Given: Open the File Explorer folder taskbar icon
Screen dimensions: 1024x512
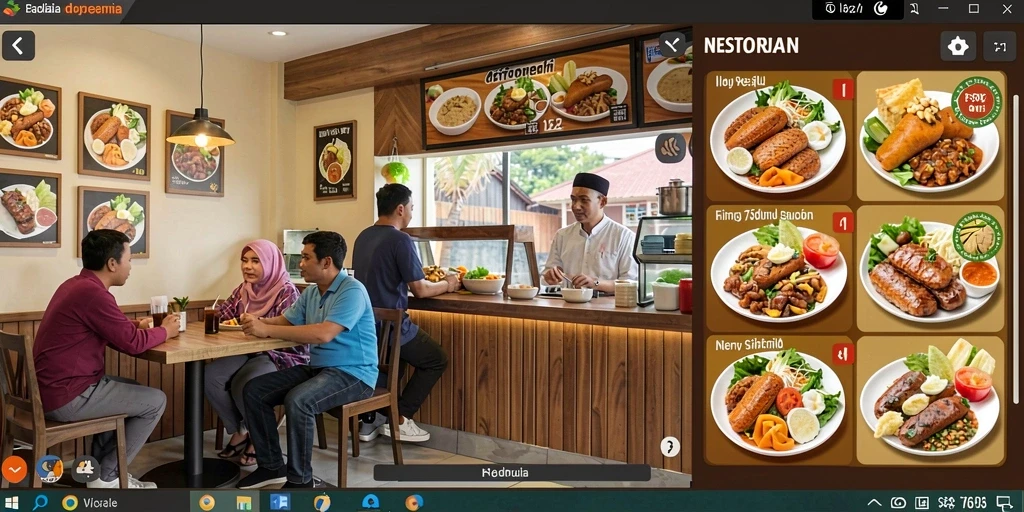Looking at the screenshot, I should pyautogui.click(x=244, y=502).
